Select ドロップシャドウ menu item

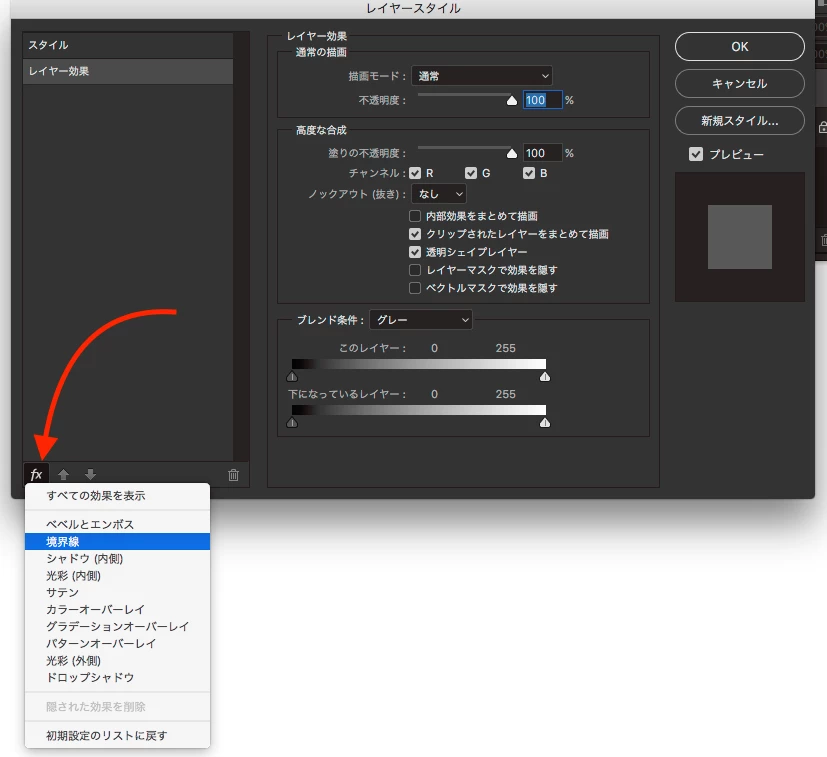(x=117, y=677)
